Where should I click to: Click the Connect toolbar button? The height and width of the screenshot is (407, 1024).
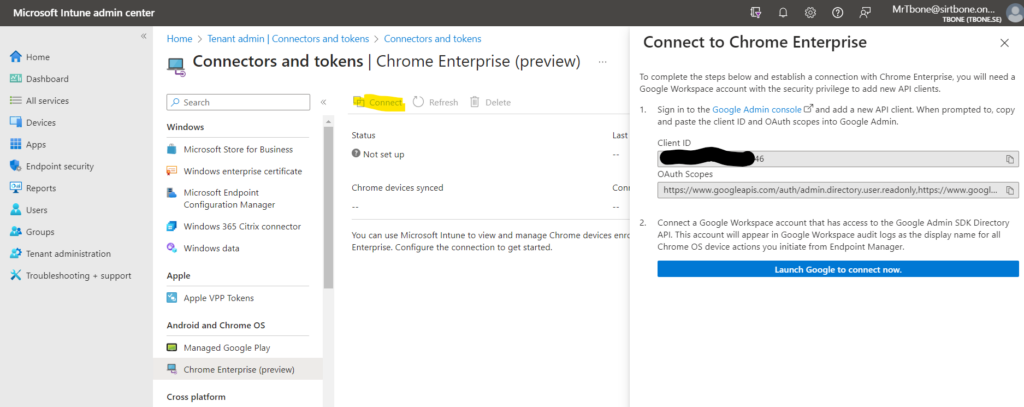click(x=378, y=103)
